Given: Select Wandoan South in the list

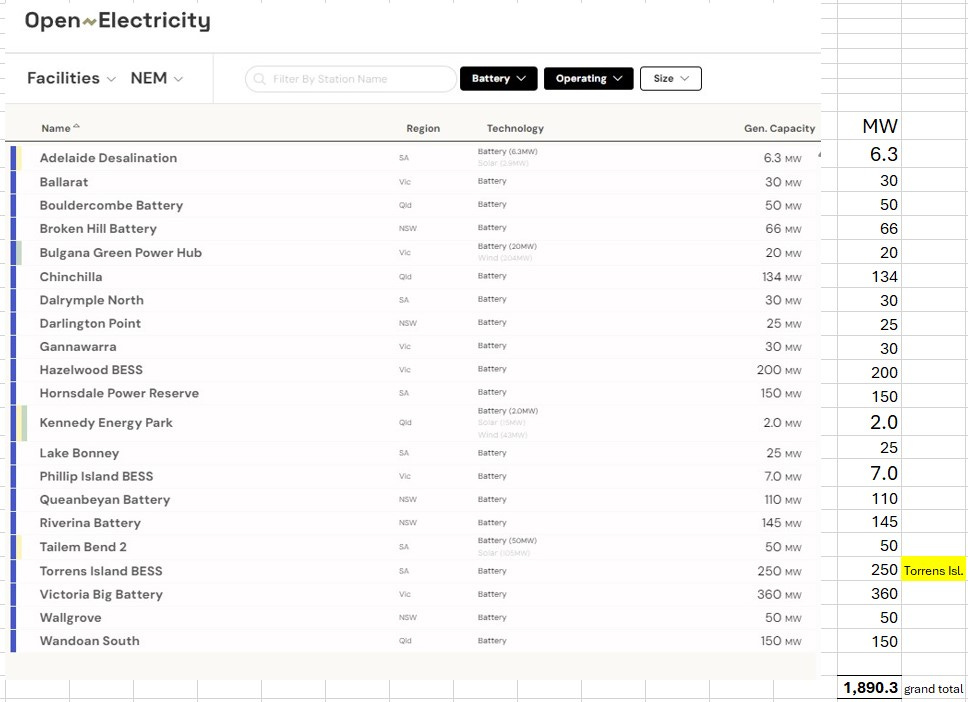Looking at the screenshot, I should [90, 641].
